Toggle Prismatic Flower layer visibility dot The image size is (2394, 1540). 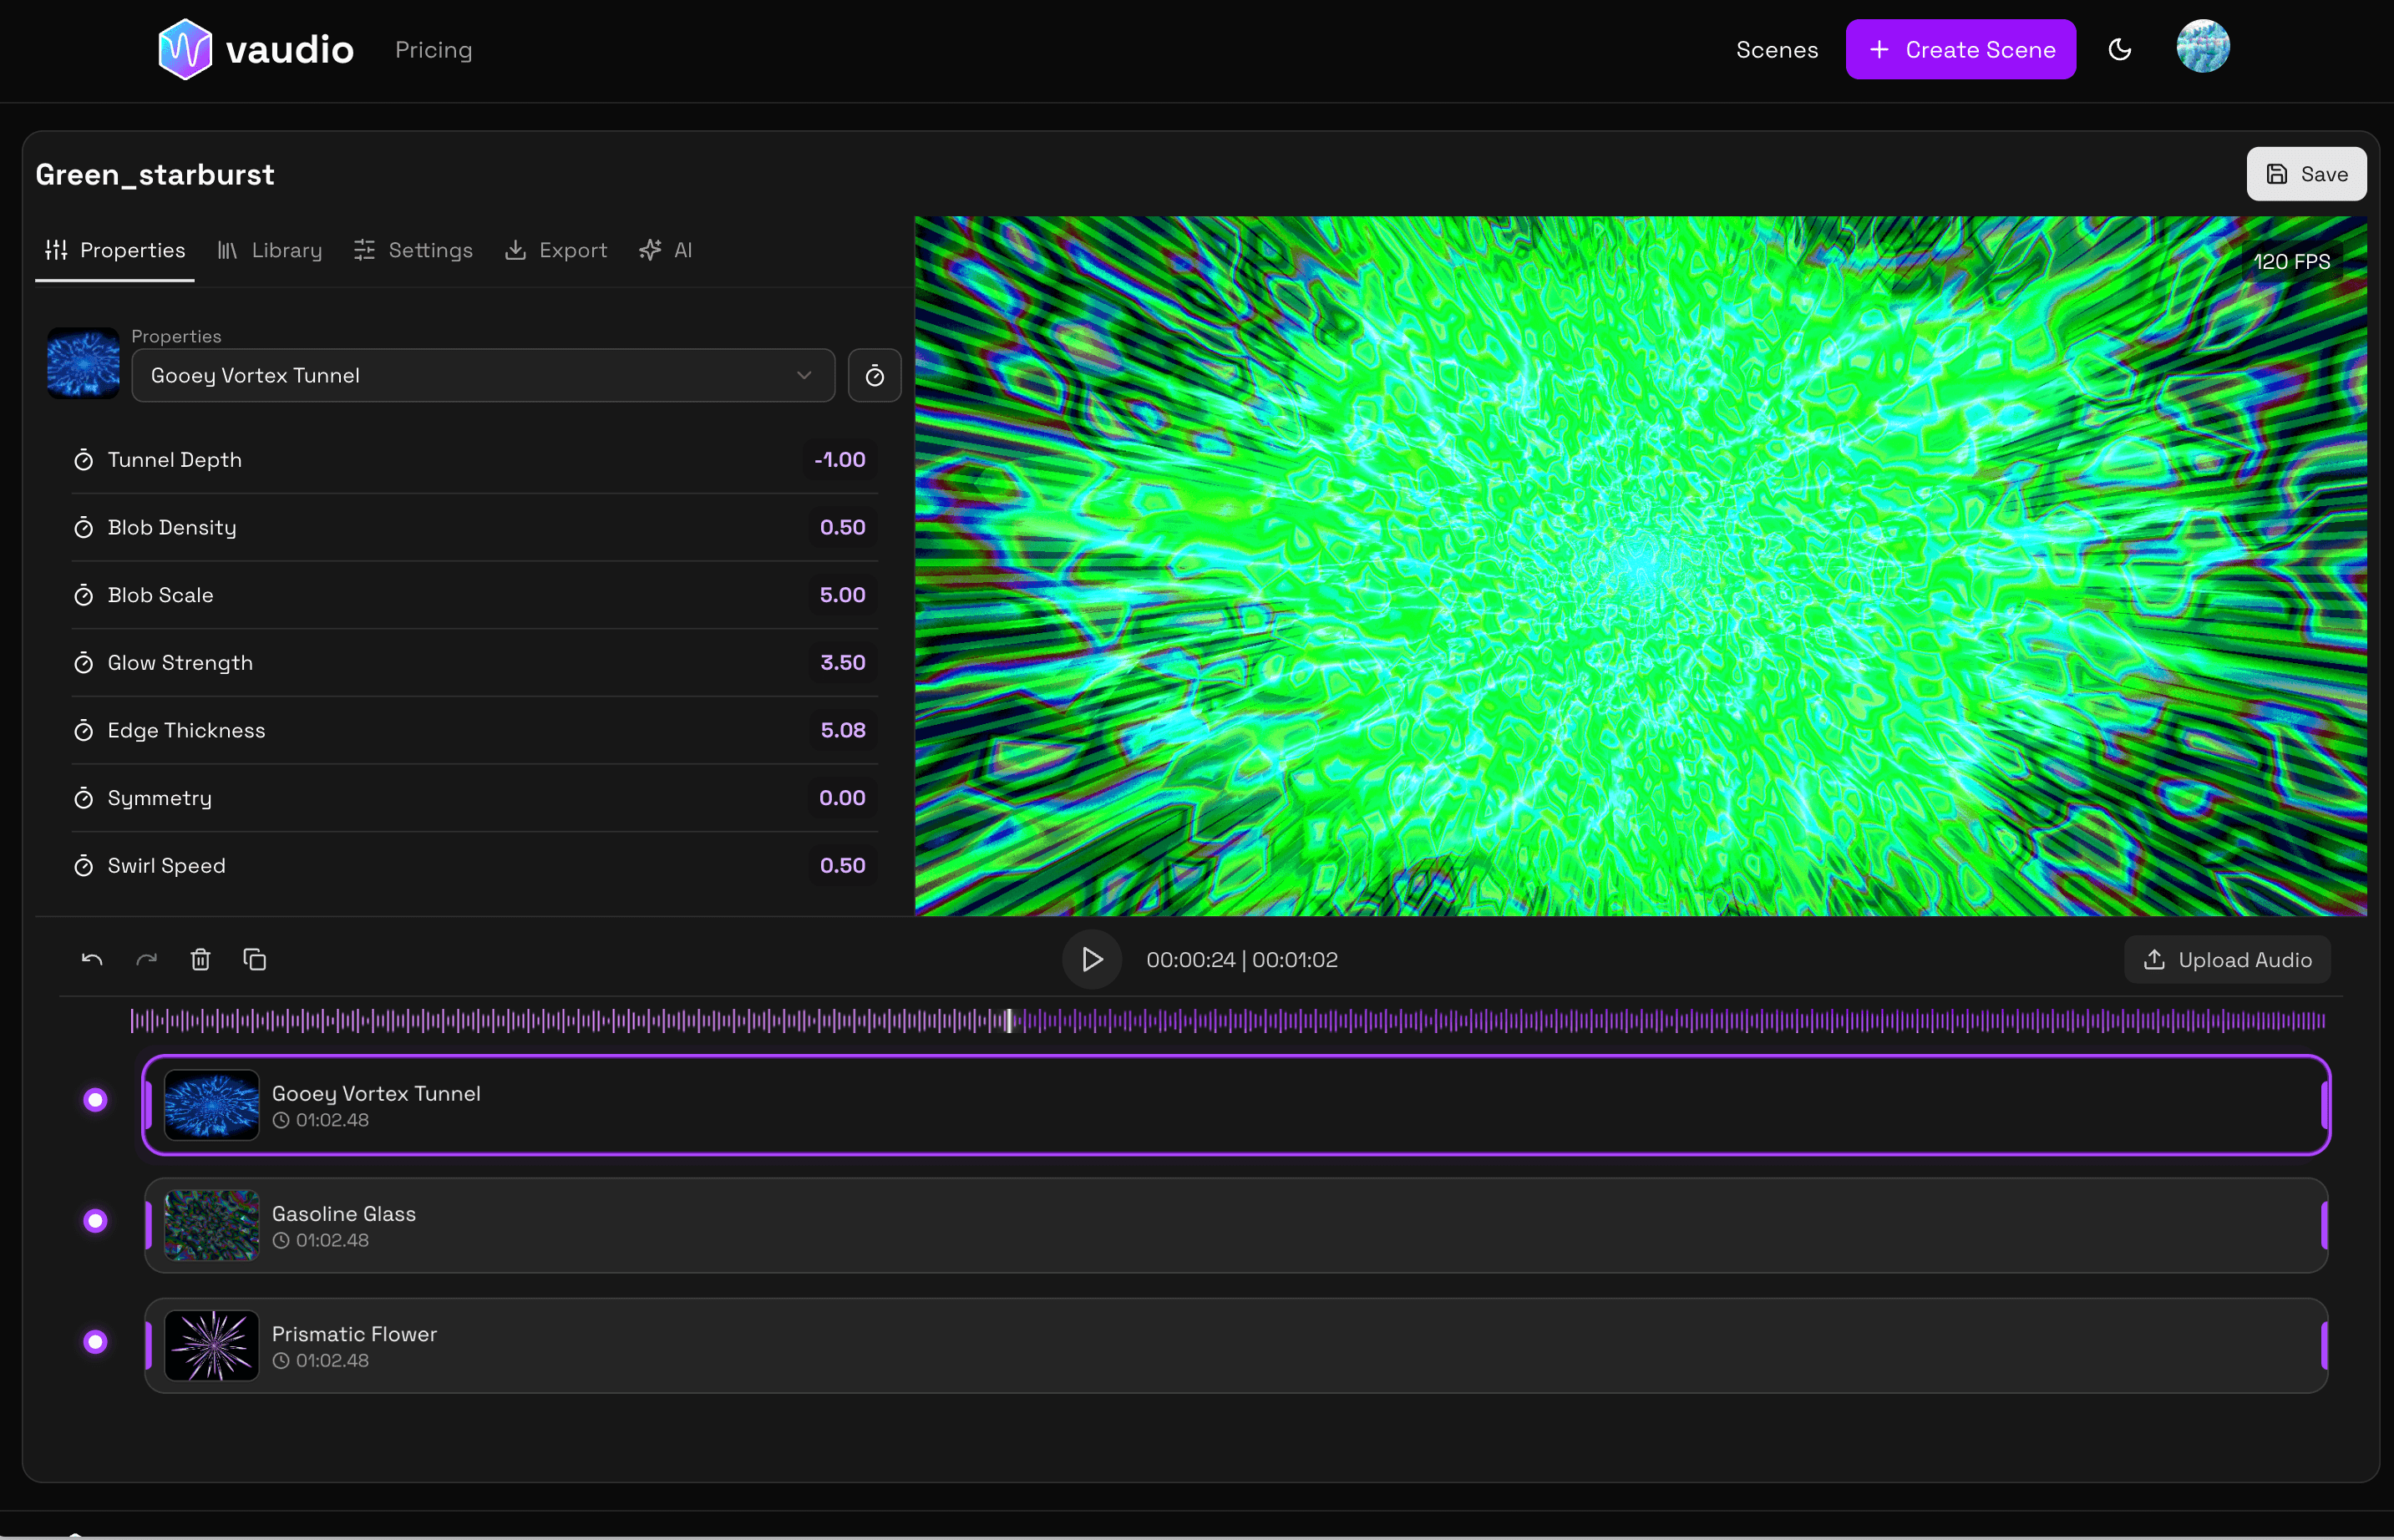click(x=95, y=1341)
